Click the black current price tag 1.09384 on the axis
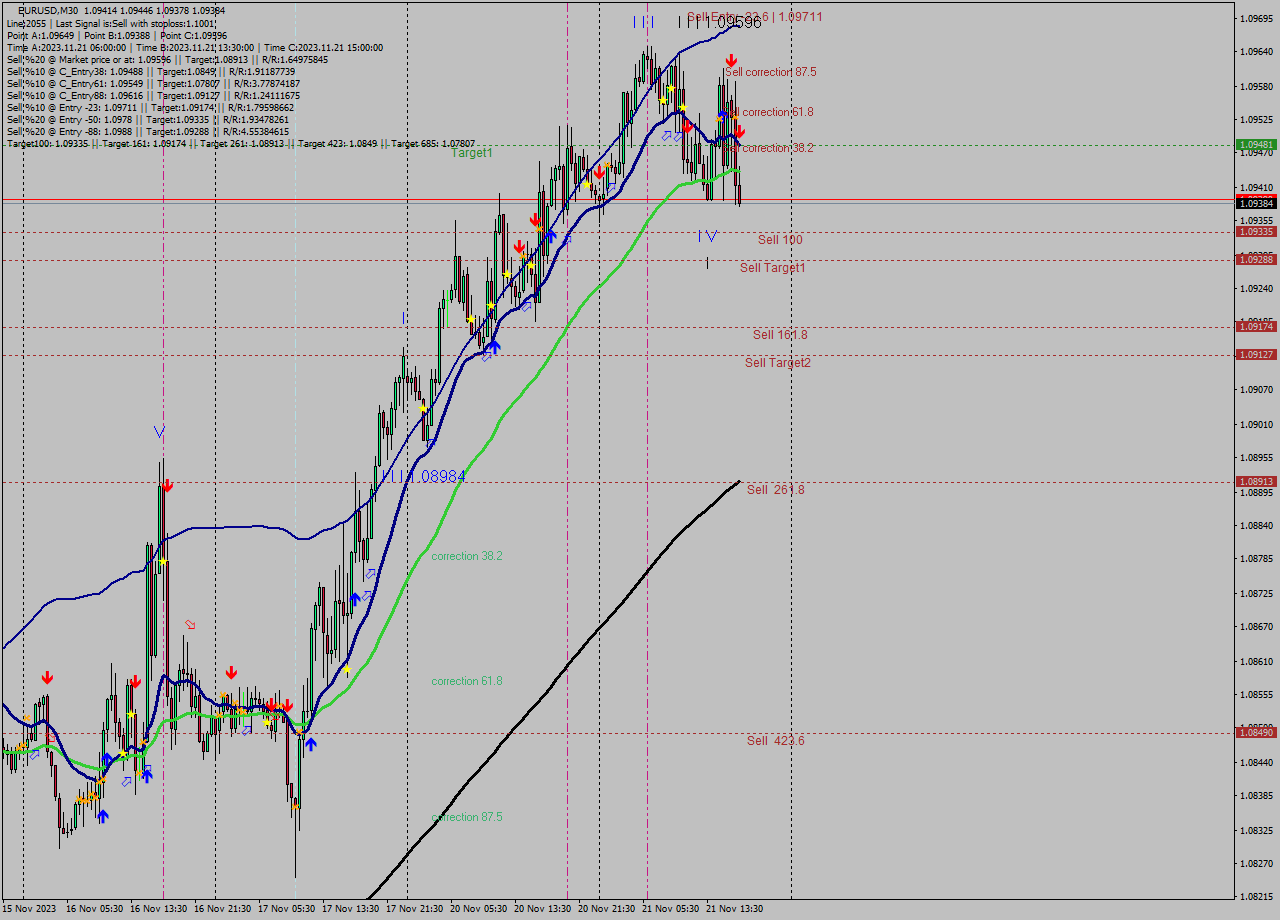This screenshot has width=1280, height=920. click(x=1257, y=203)
